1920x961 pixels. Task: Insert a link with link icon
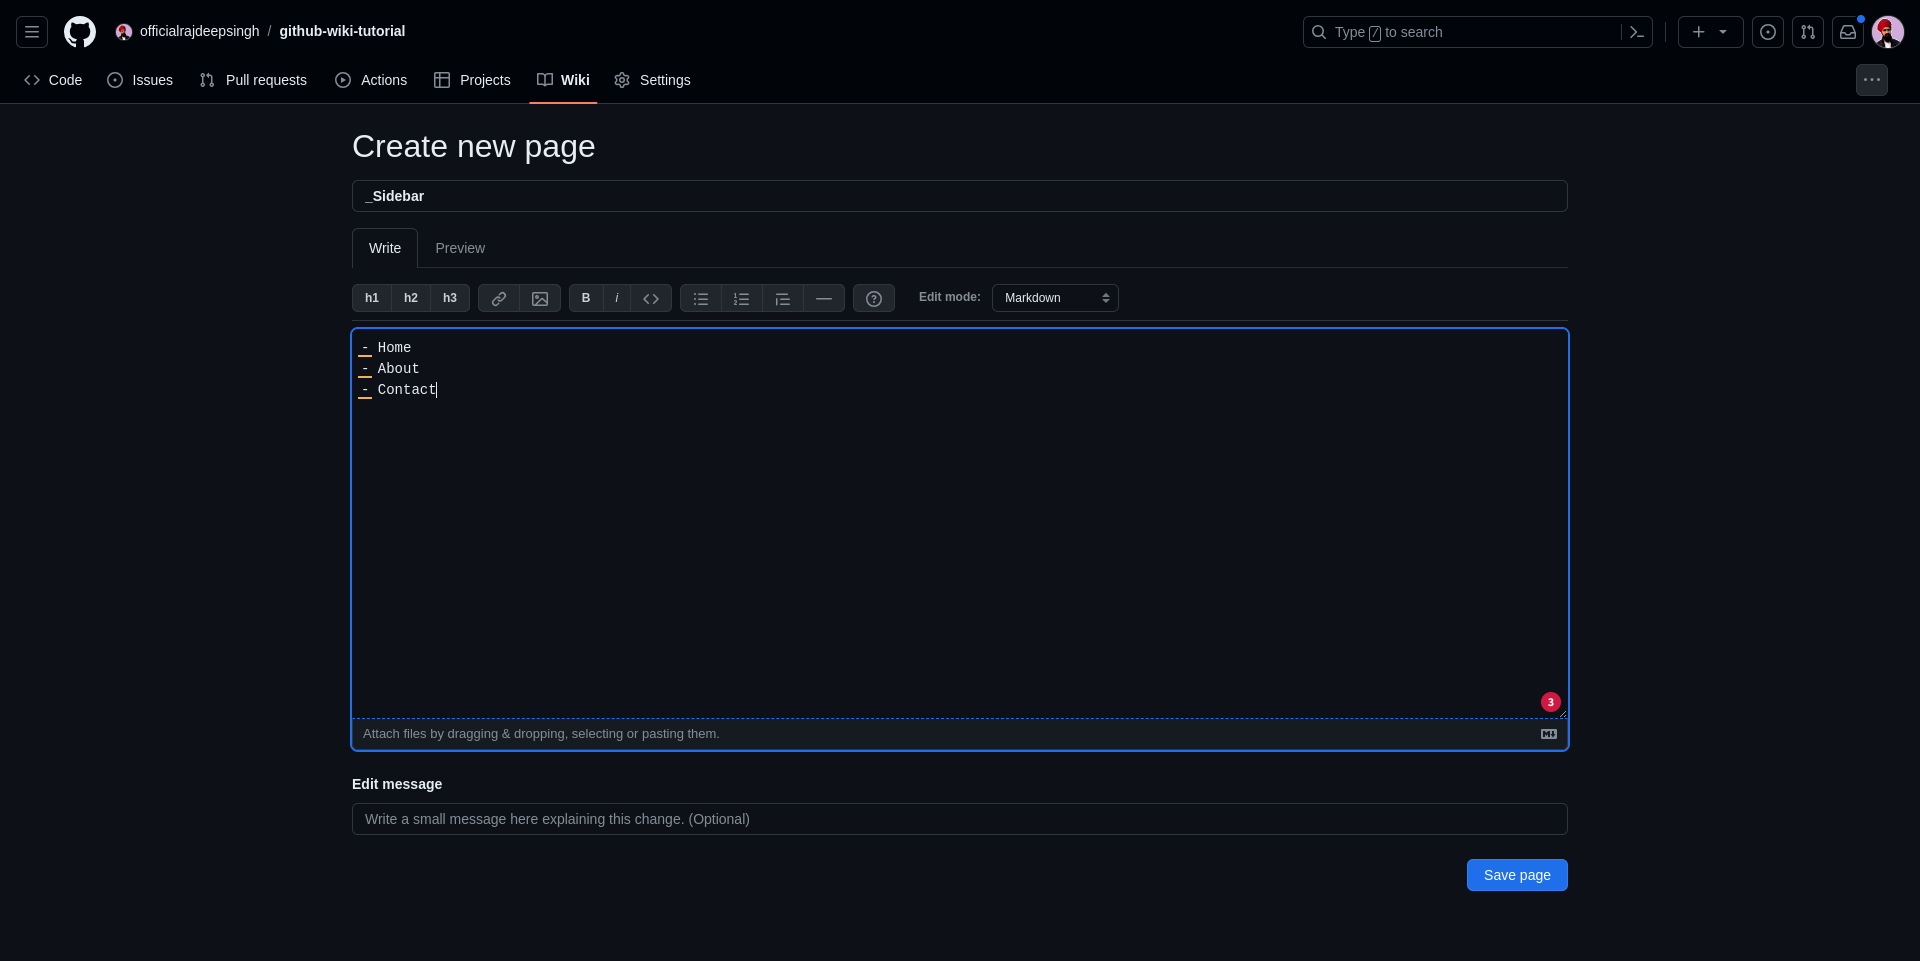pos(499,298)
